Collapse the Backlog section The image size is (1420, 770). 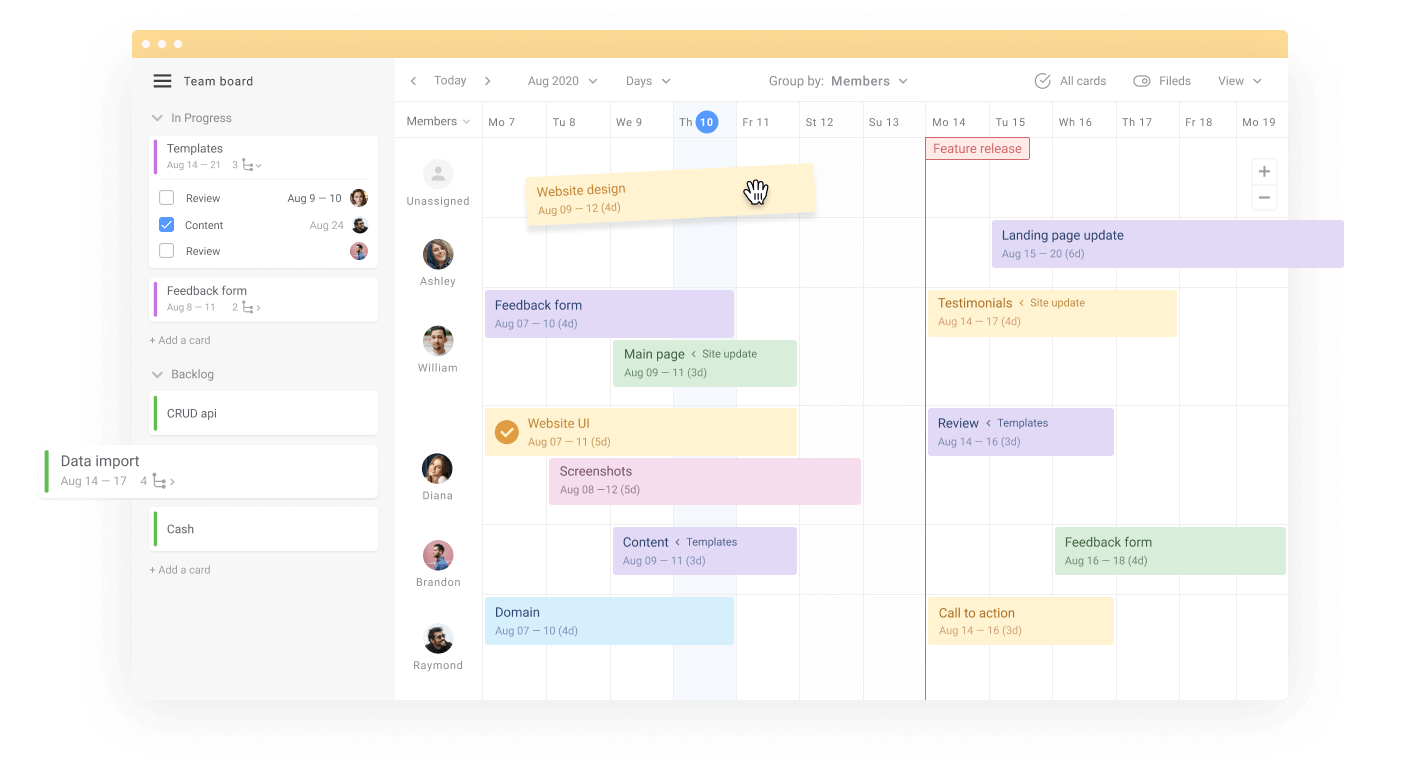[157, 374]
